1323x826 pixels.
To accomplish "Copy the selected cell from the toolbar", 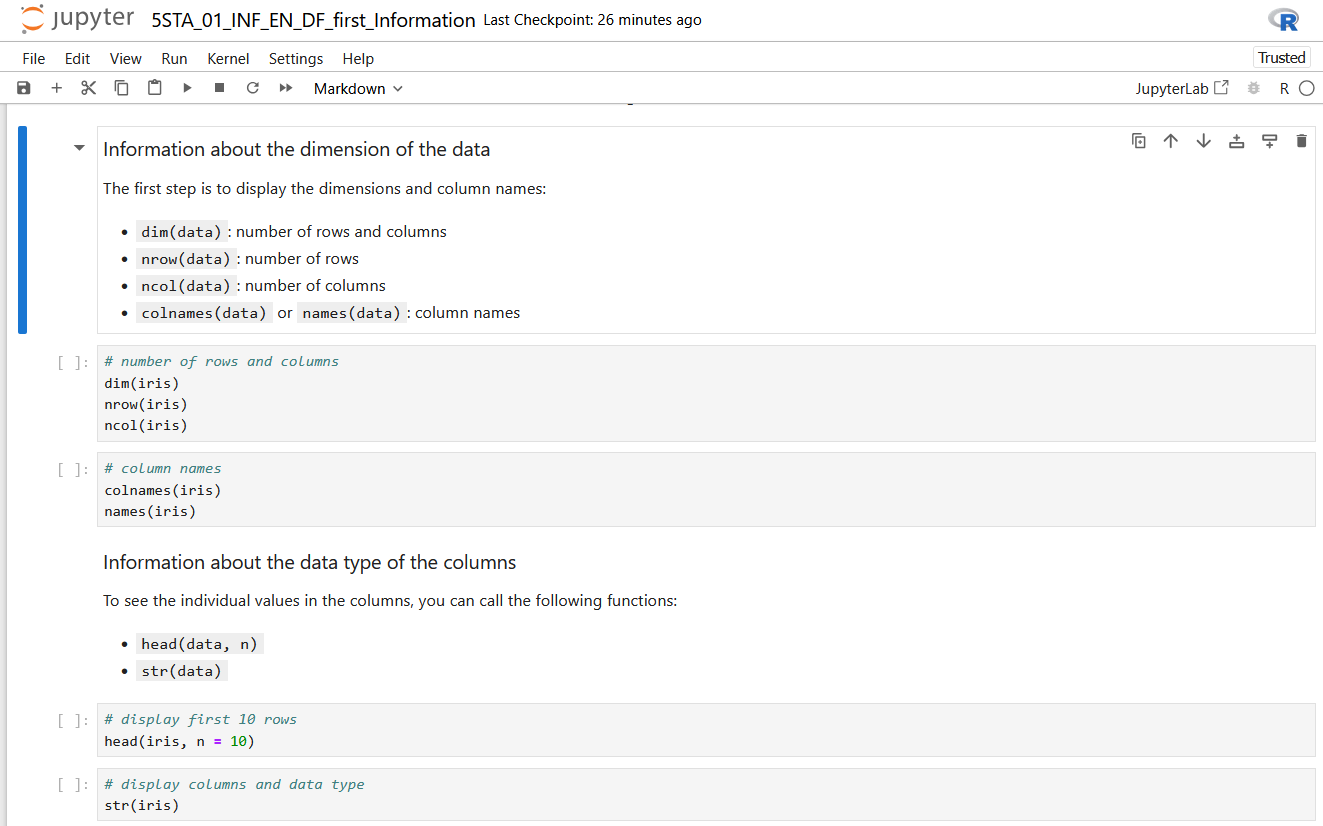I will [x=121, y=88].
